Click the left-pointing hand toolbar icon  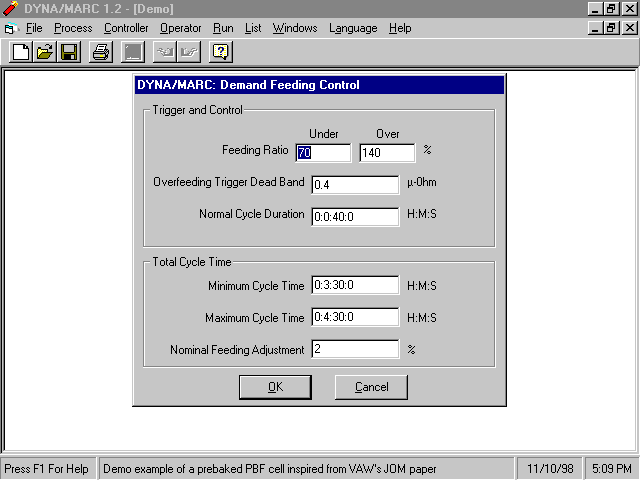pos(165,52)
